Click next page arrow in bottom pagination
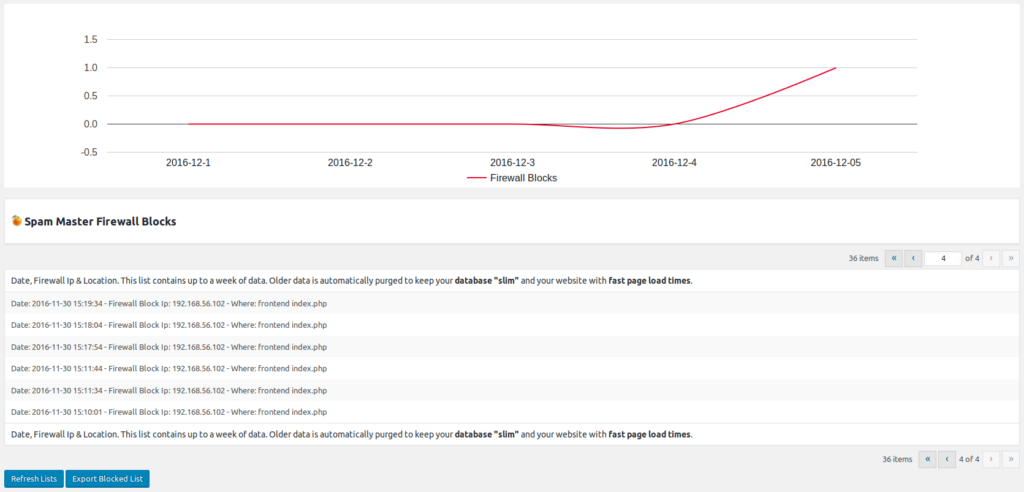This screenshot has height=492, width=1024. (x=991, y=459)
